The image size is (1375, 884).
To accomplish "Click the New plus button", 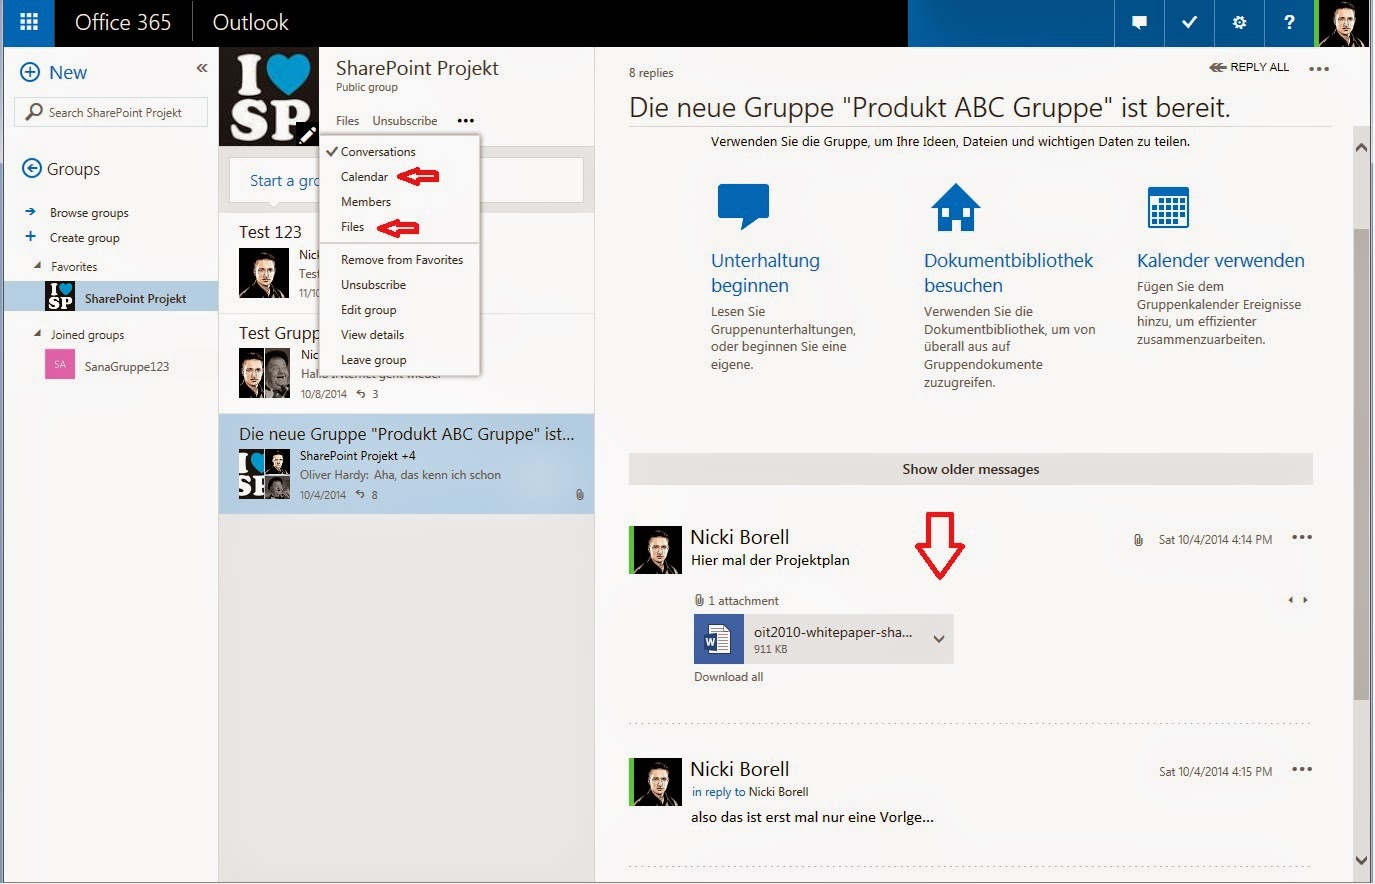I will tap(55, 72).
